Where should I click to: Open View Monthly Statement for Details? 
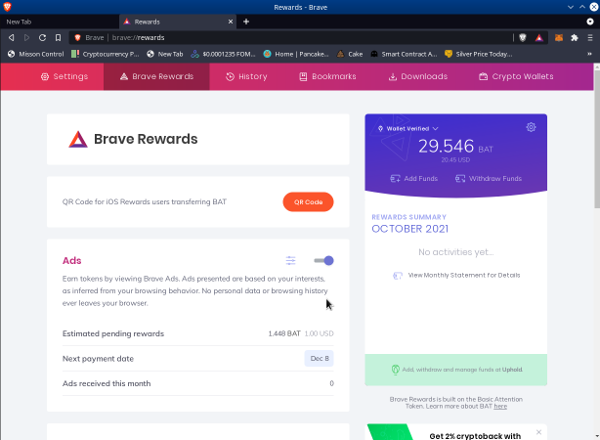coord(464,275)
